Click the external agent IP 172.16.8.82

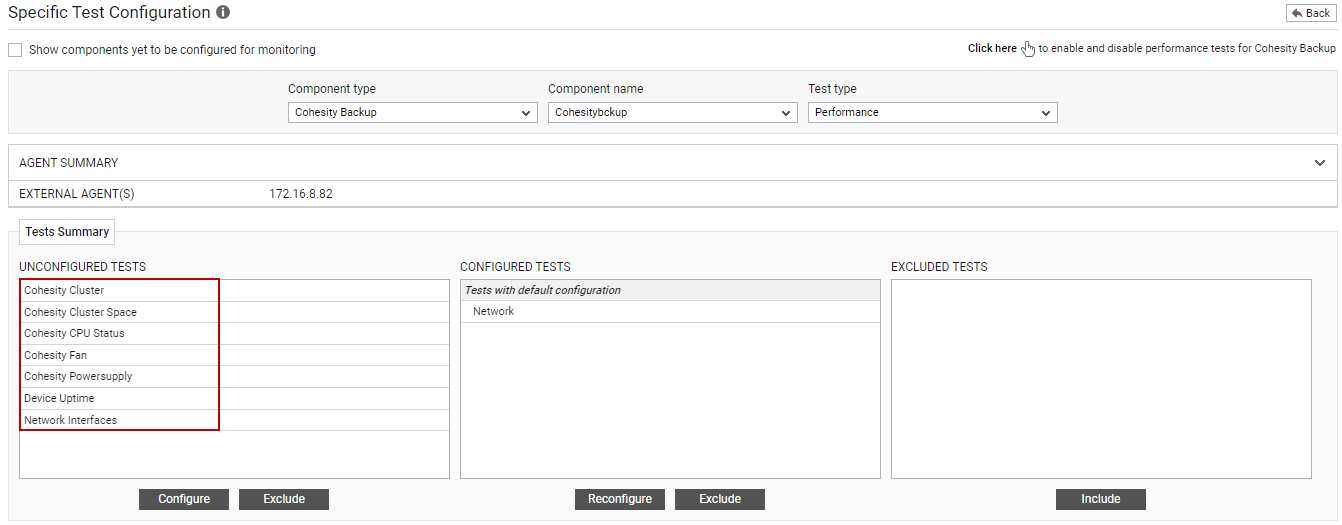coord(301,194)
